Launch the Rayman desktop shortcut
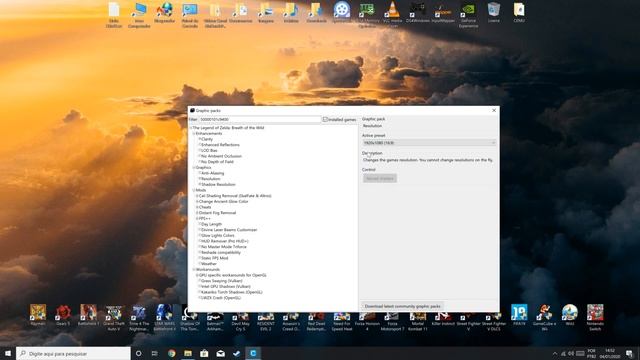The height and width of the screenshot is (360, 640). (38, 315)
